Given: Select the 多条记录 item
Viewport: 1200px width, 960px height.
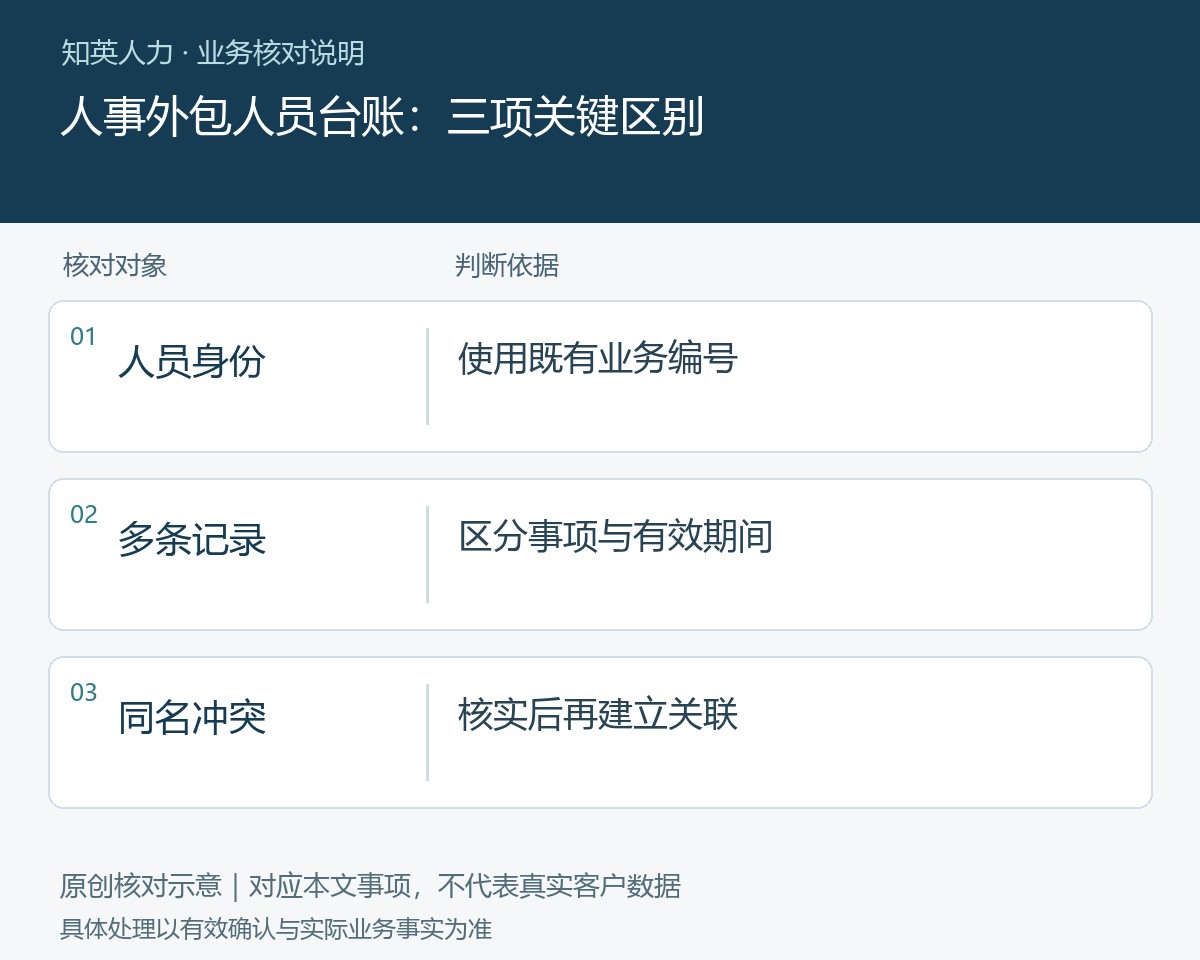Looking at the screenshot, I should (x=192, y=539).
